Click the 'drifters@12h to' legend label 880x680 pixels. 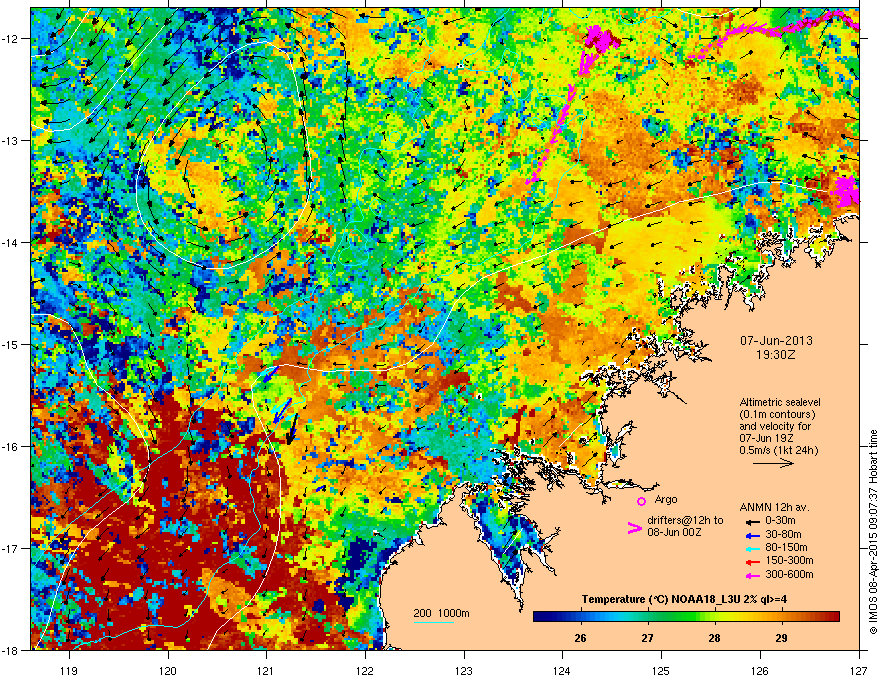tap(685, 521)
